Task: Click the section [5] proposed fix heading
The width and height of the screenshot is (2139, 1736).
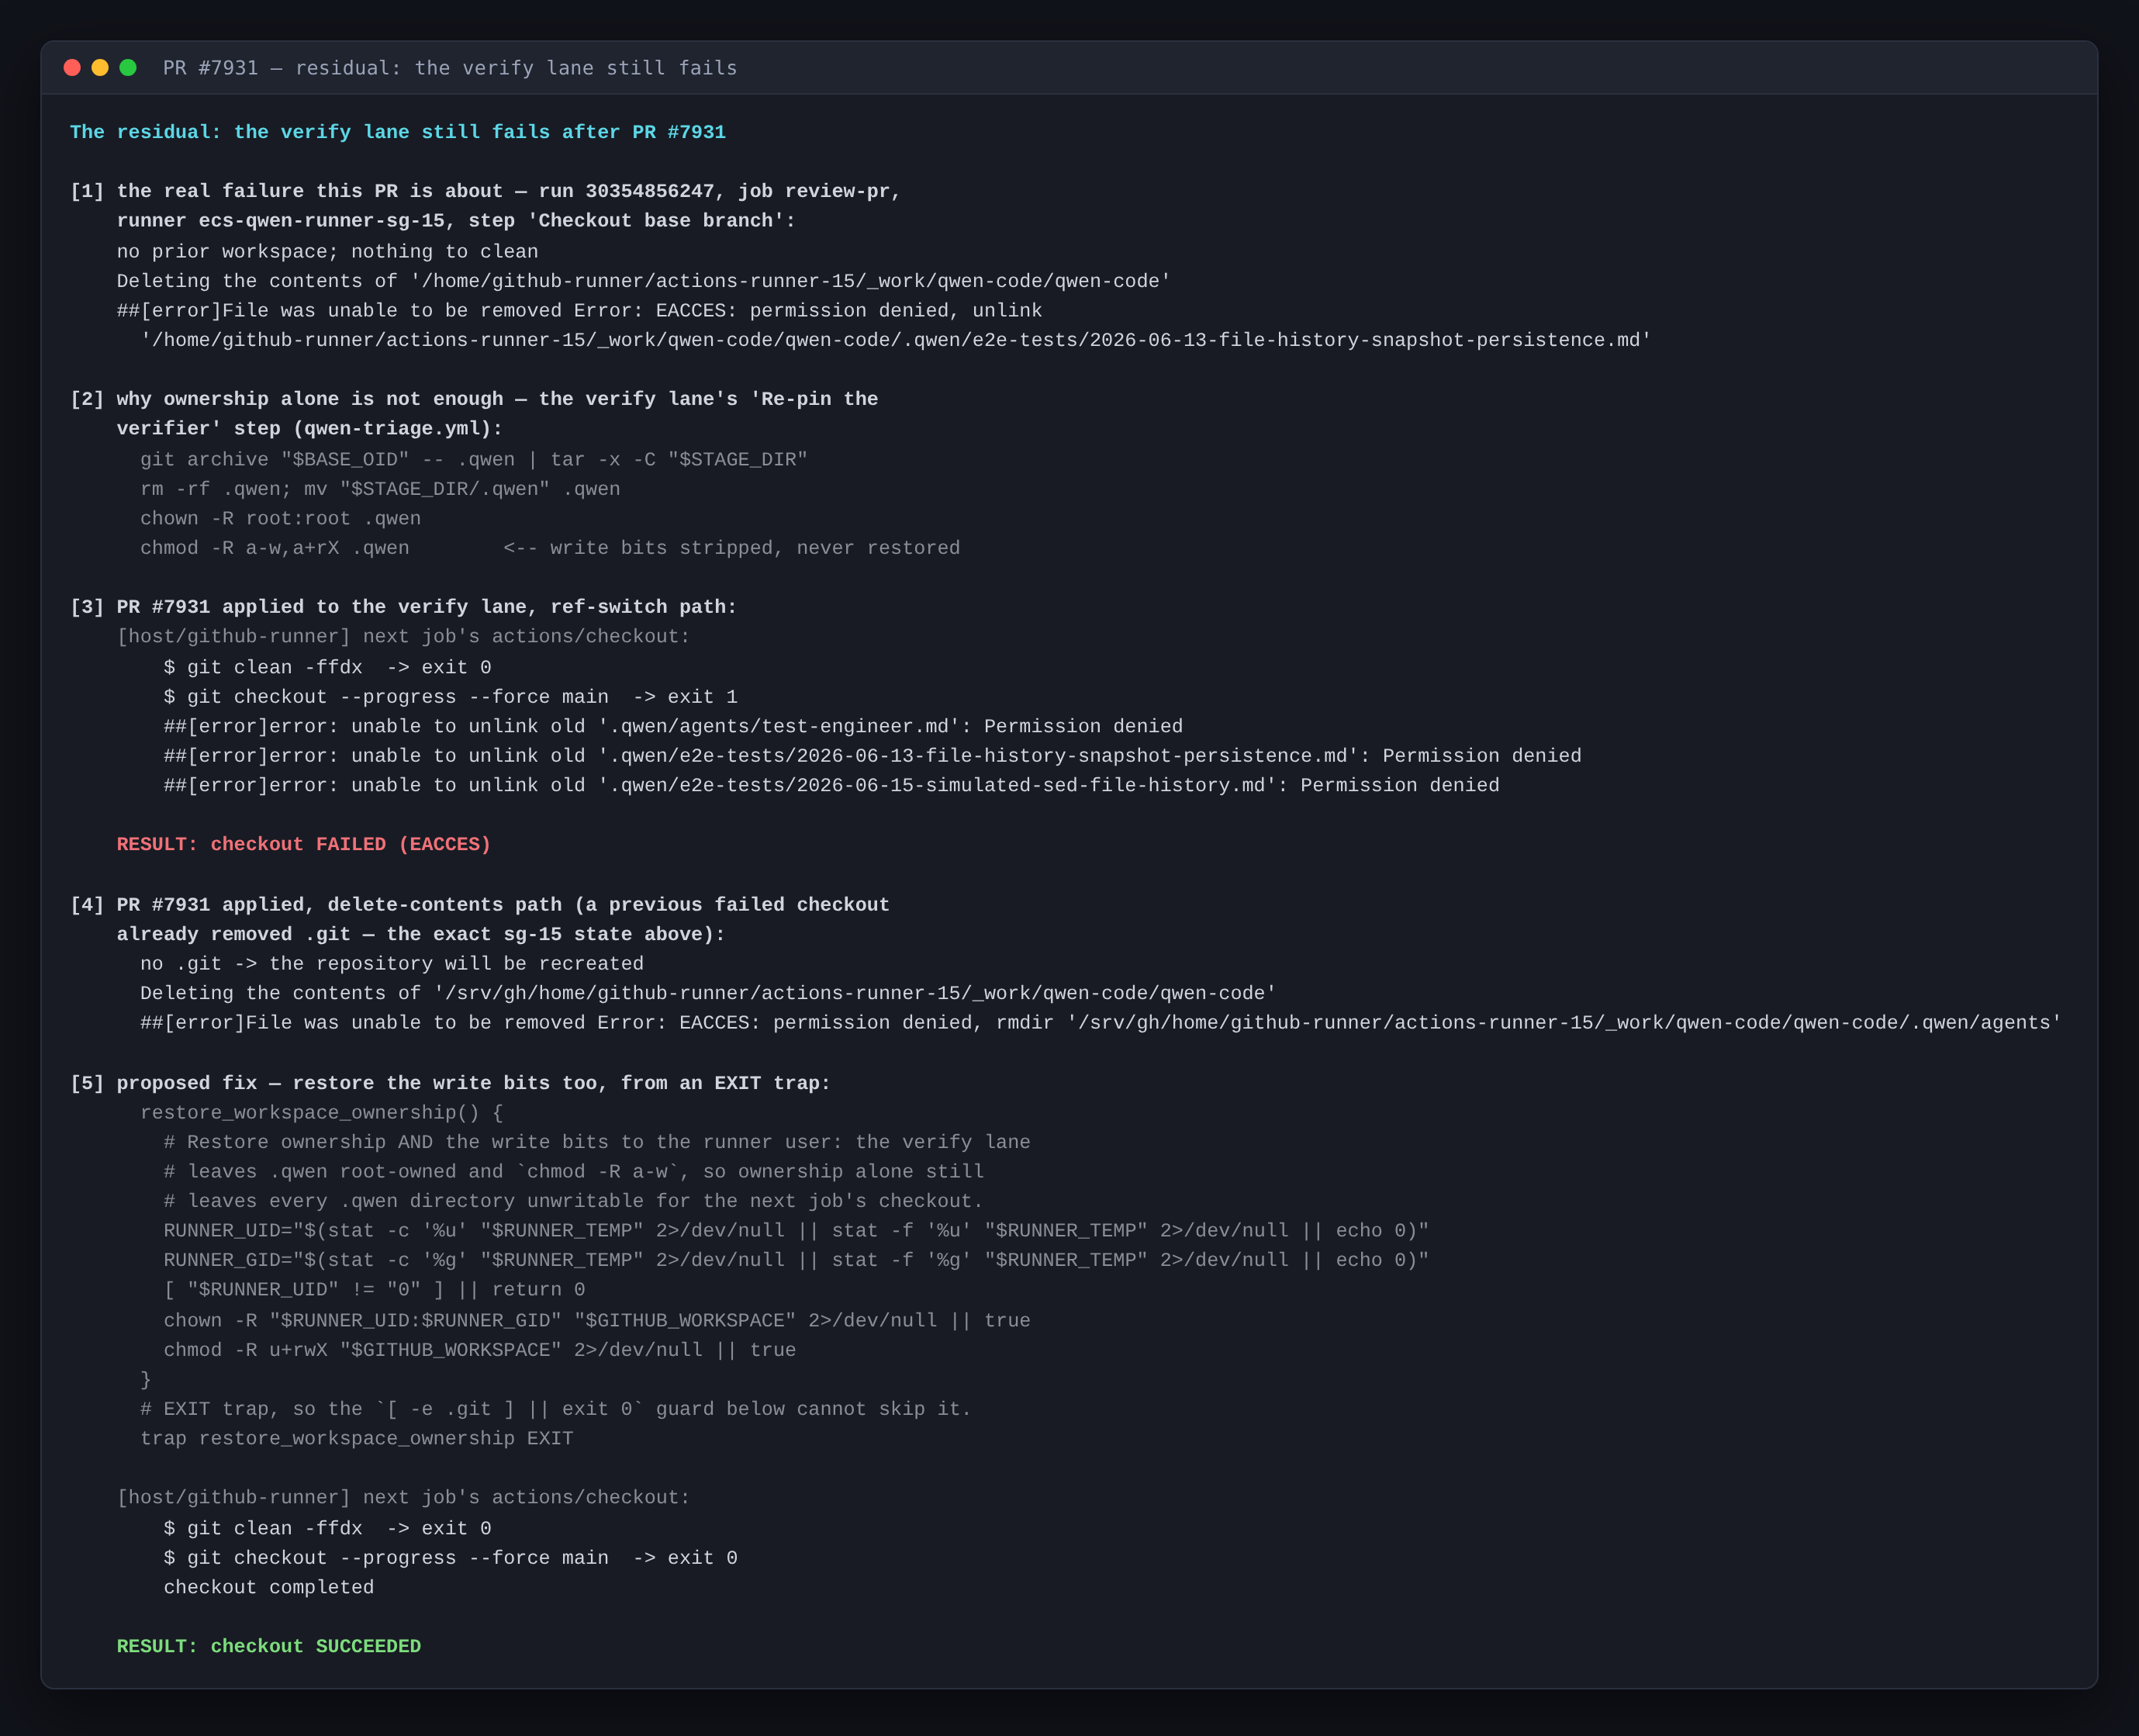Action: [x=450, y=1083]
